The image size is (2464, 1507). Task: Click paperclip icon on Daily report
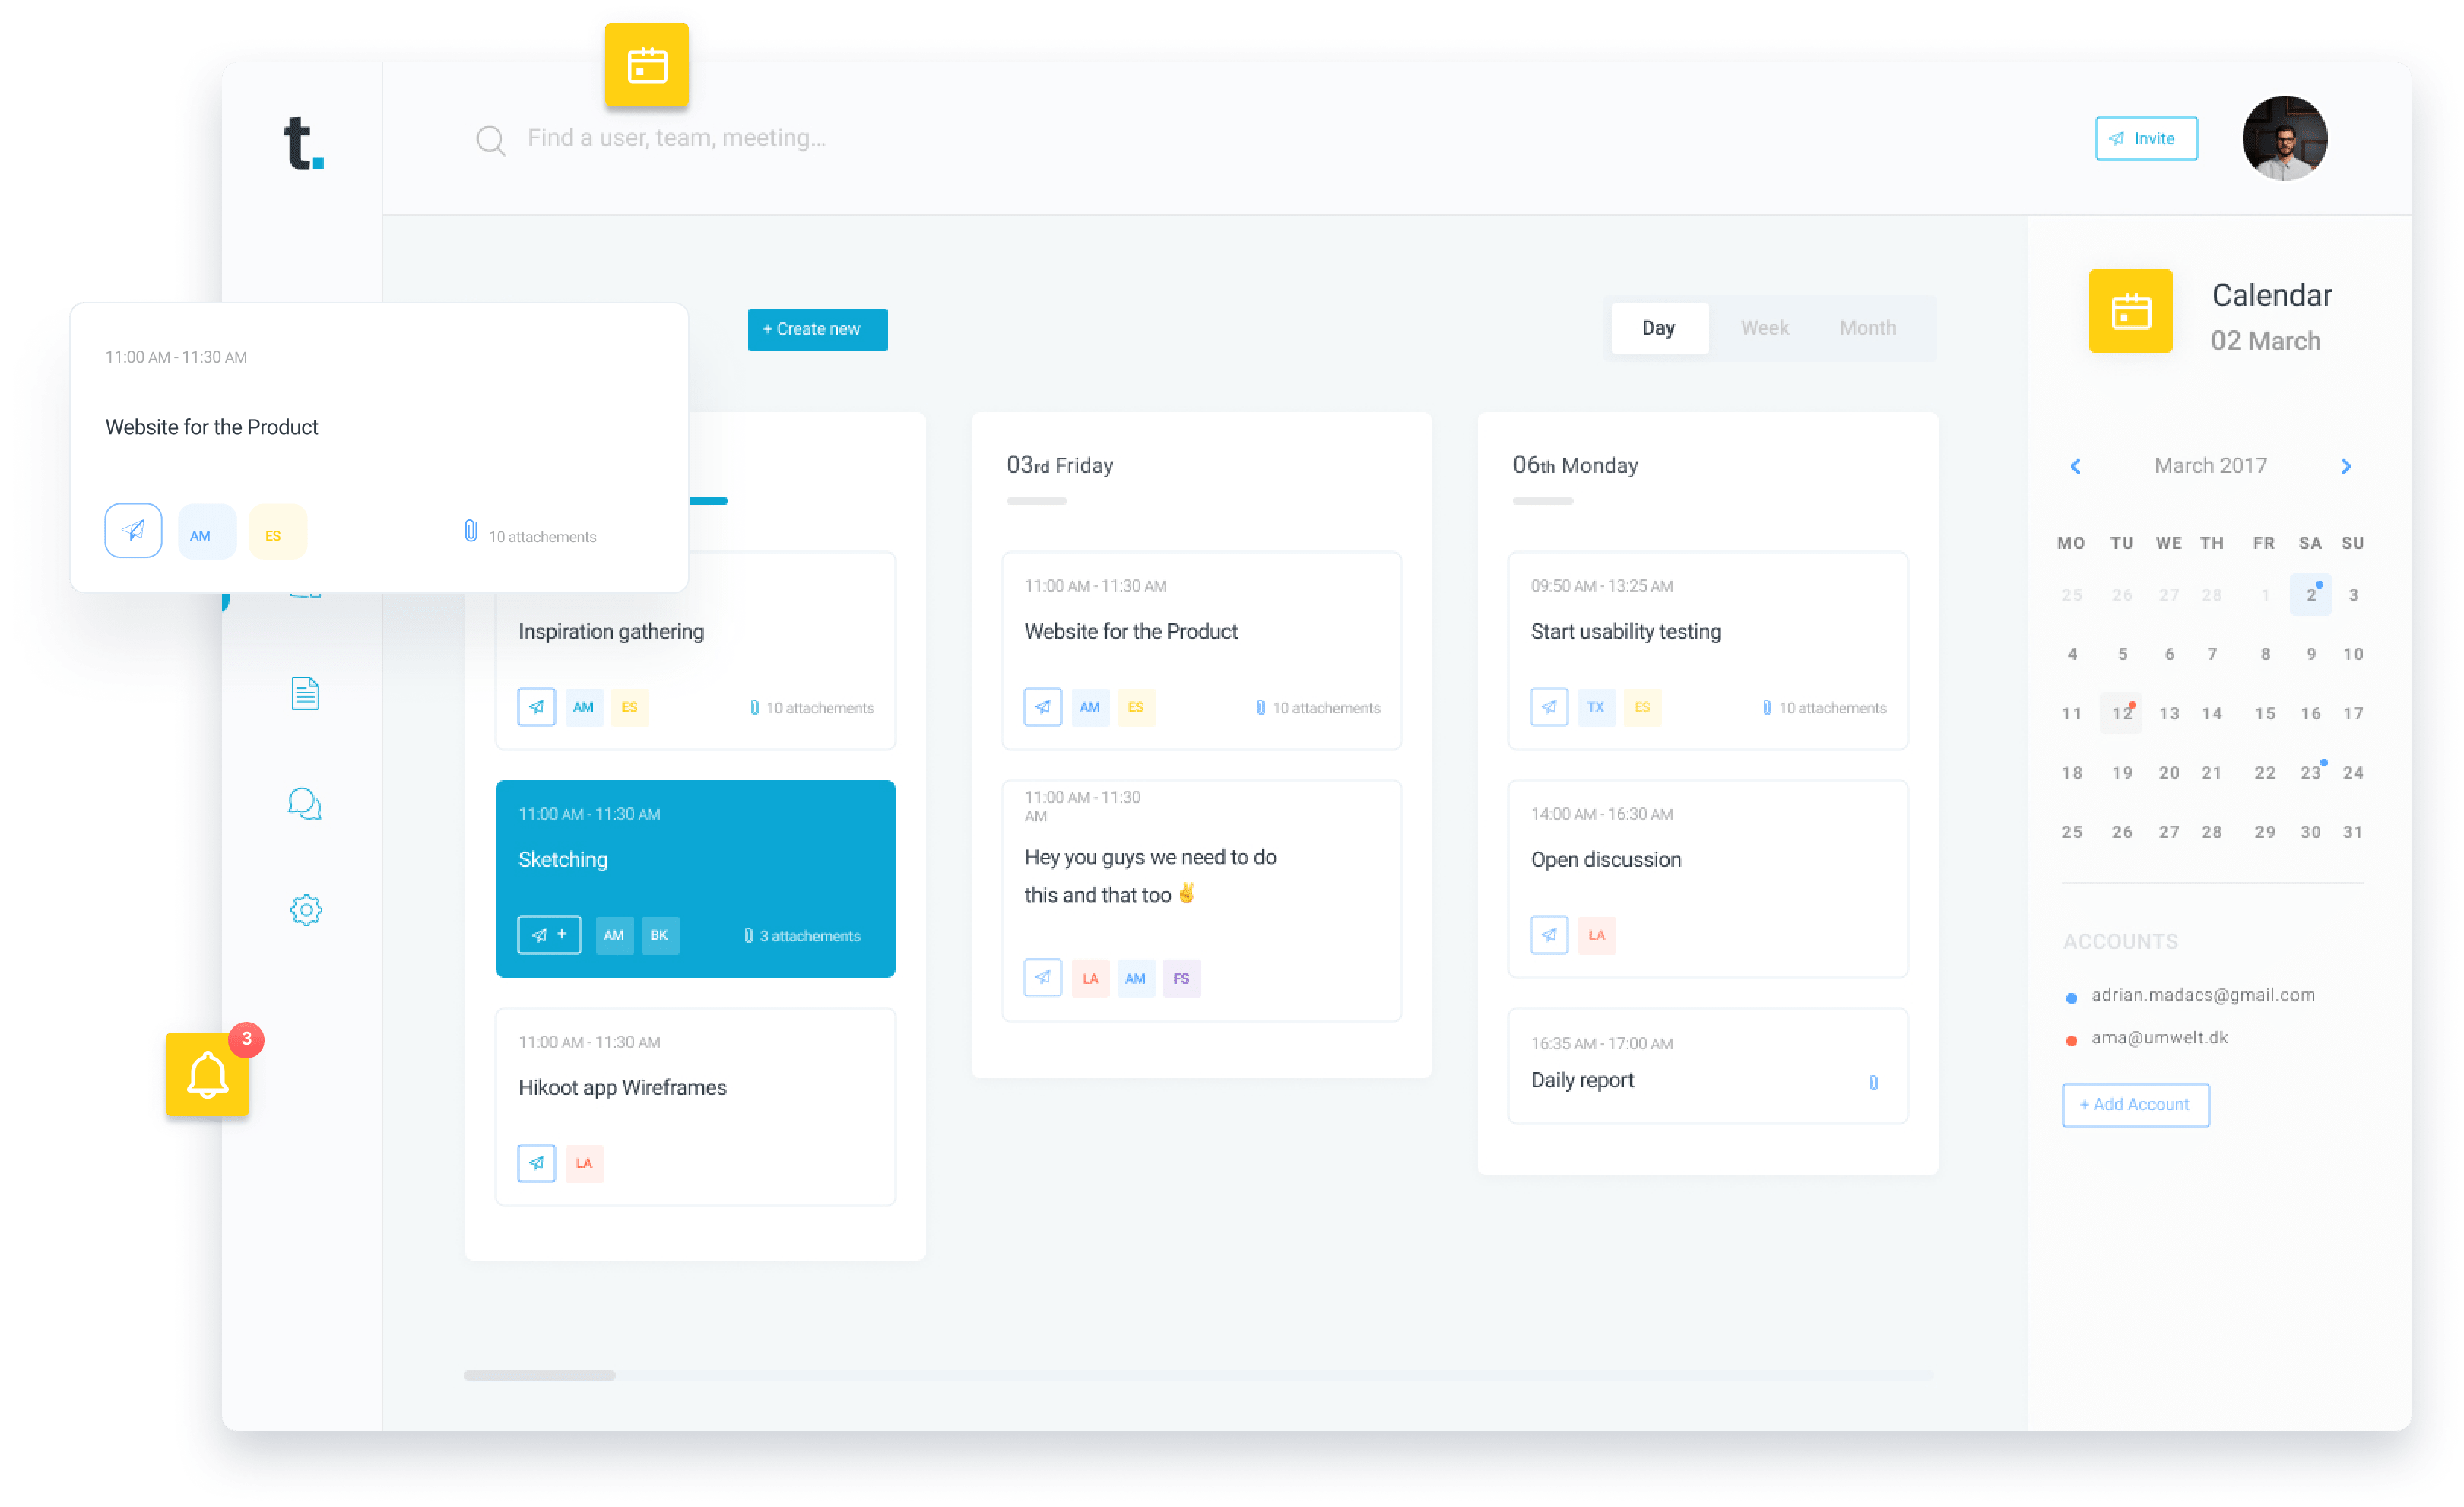pos(1873,1082)
